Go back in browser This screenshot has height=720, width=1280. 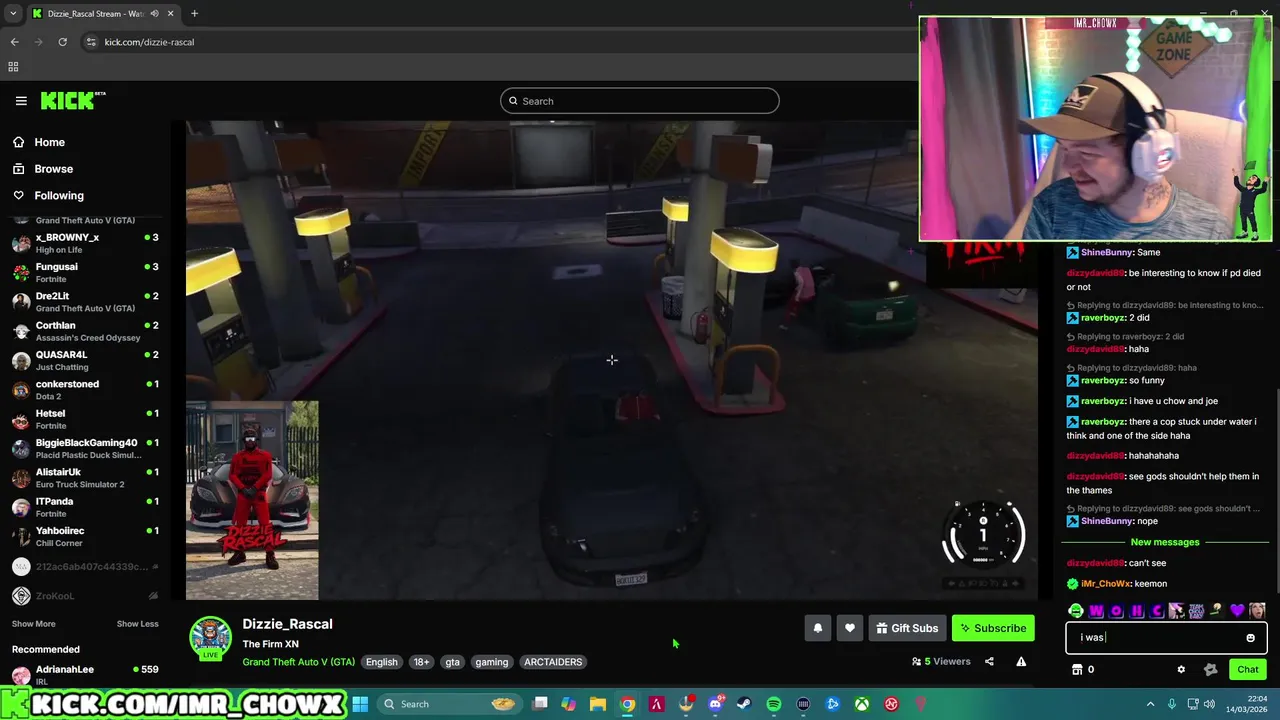coord(14,42)
